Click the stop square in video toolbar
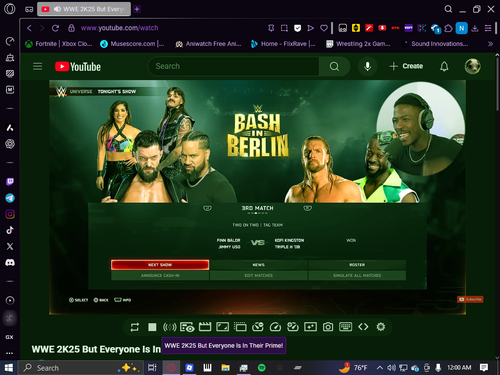Screen dimensions: 500x375 pos(152,327)
